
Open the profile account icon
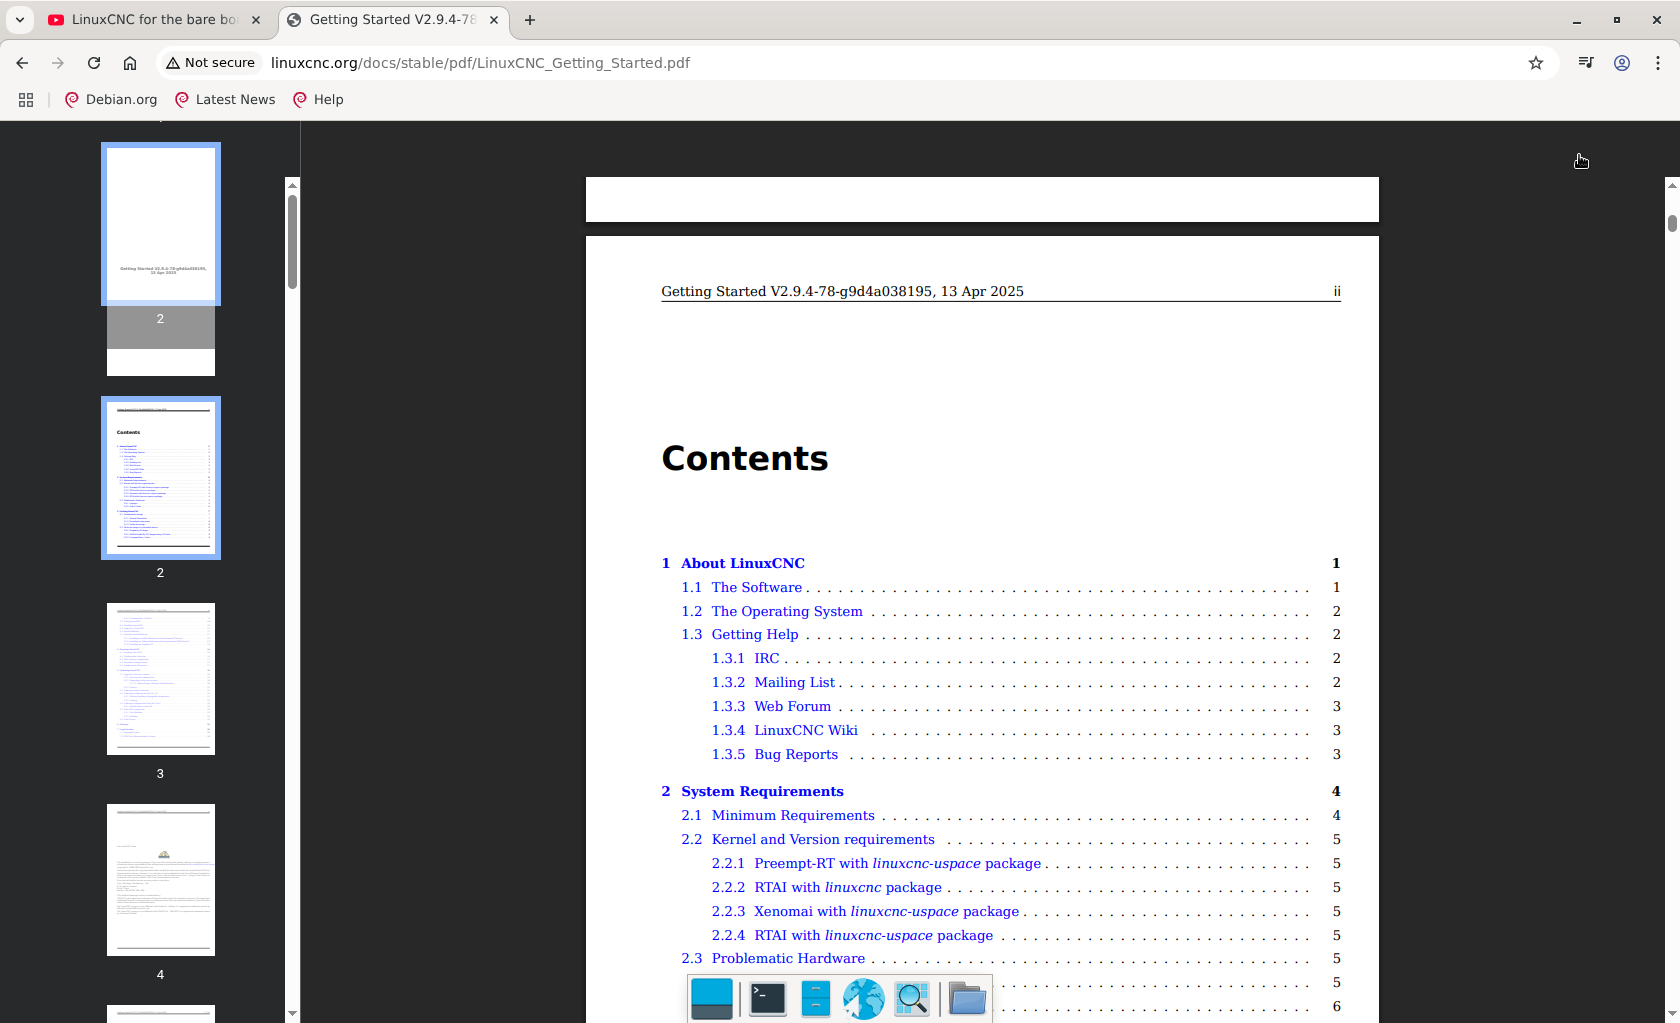point(1622,63)
